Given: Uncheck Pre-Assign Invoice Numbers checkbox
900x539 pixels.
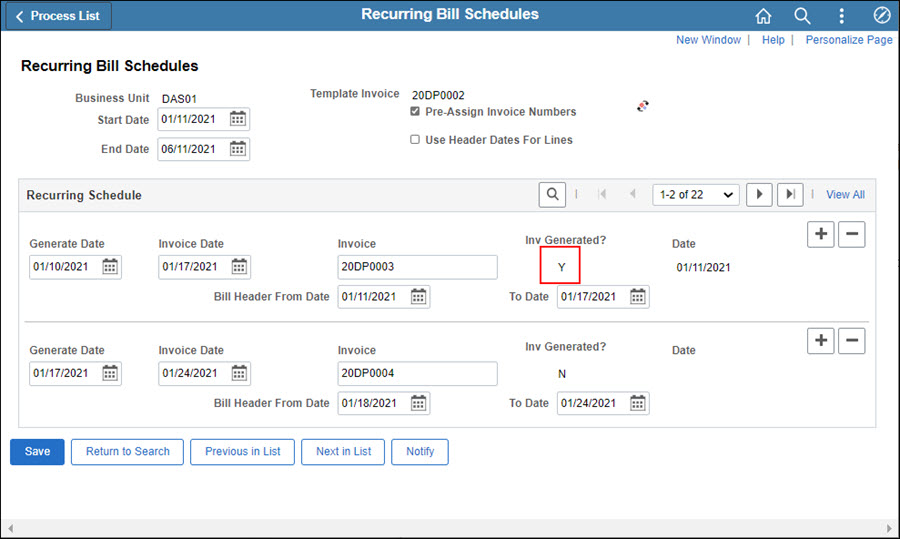Looking at the screenshot, I should [x=415, y=112].
